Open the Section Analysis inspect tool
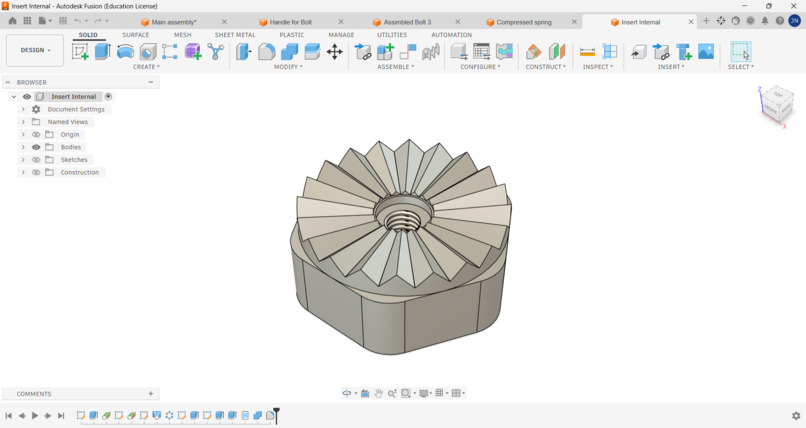The height and width of the screenshot is (428, 806). click(610, 51)
